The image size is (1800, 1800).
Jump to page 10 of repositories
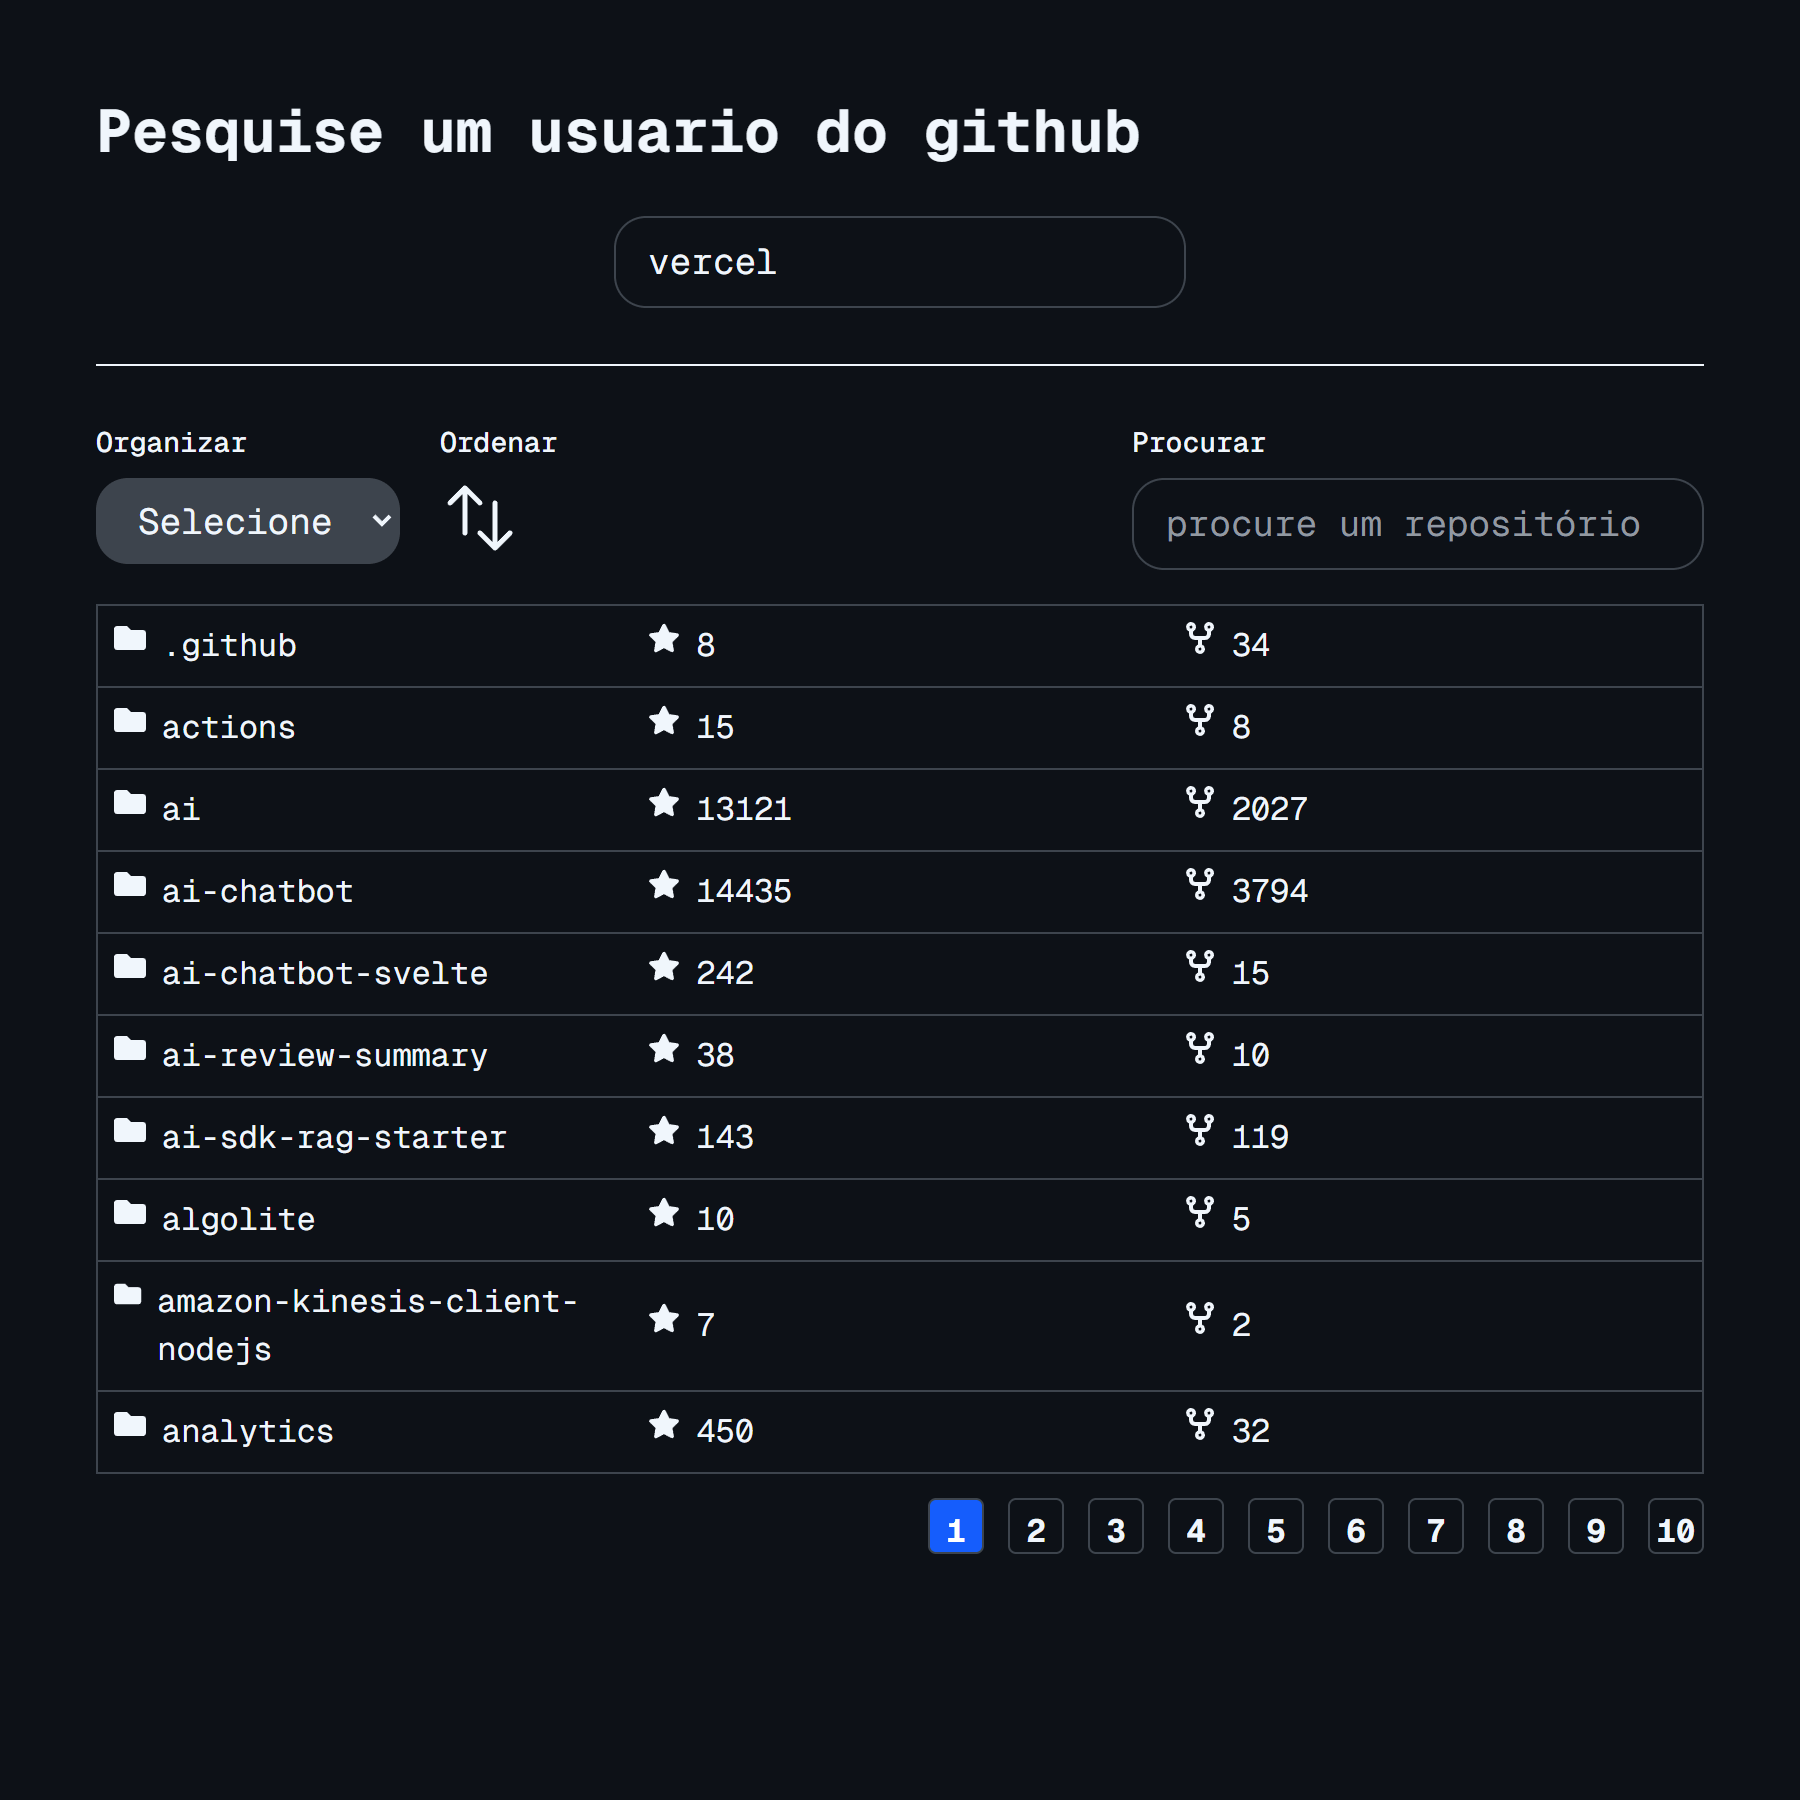pyautogui.click(x=1676, y=1527)
